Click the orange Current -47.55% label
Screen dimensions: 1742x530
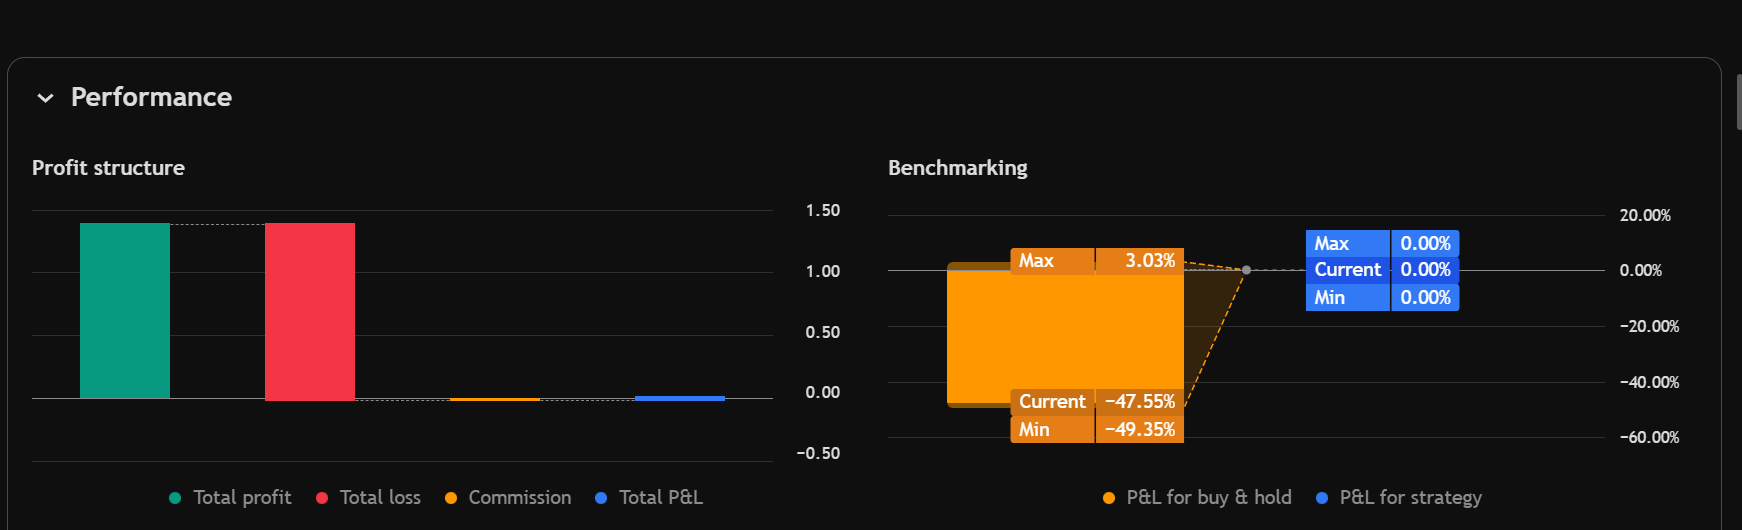pos(1097,402)
